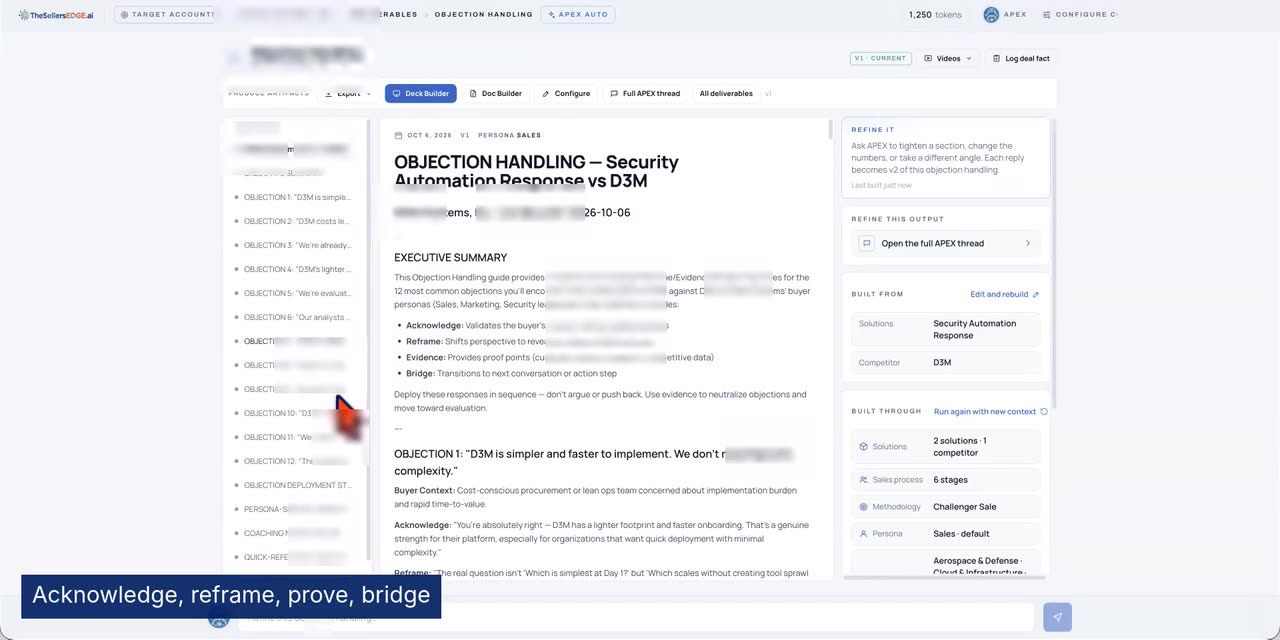
Task: Toggle the APEX Auto mode button
Action: (x=578, y=15)
